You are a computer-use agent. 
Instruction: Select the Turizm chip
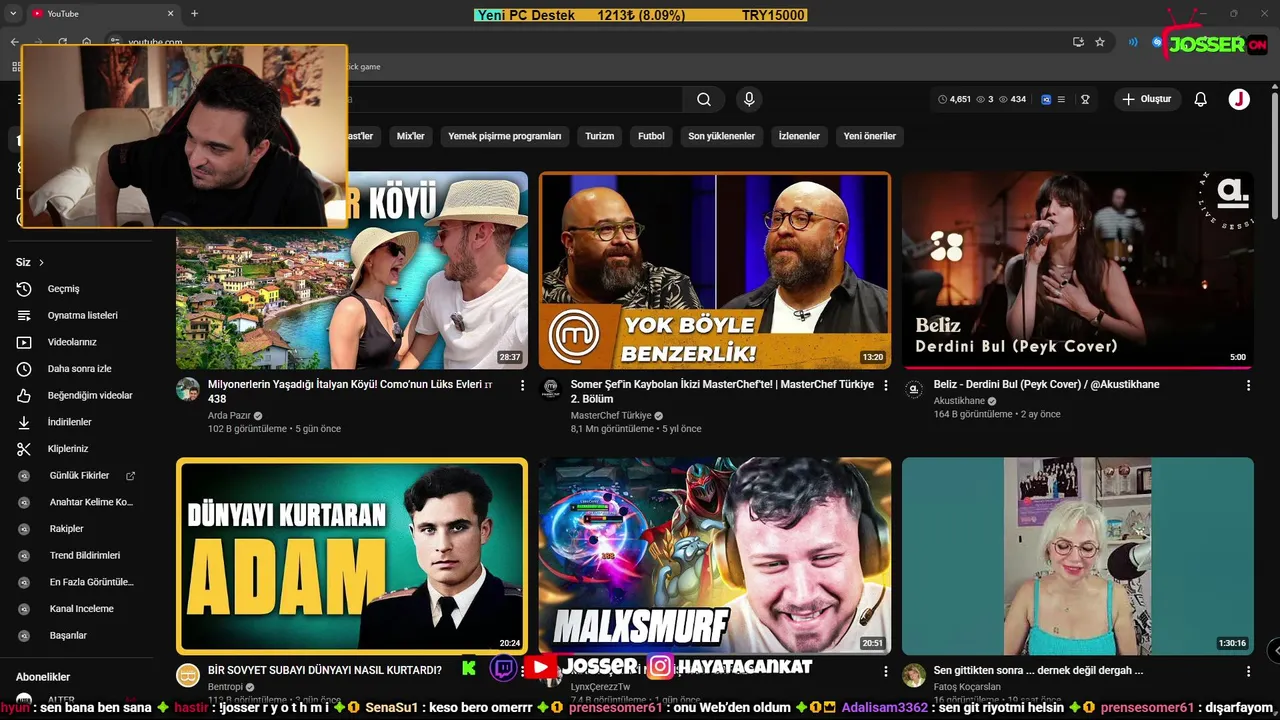600,136
